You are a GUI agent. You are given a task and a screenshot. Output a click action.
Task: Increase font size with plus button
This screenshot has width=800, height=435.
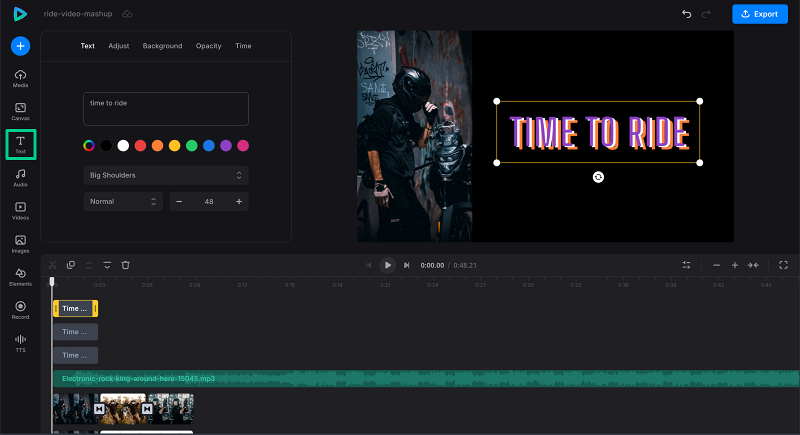(239, 201)
